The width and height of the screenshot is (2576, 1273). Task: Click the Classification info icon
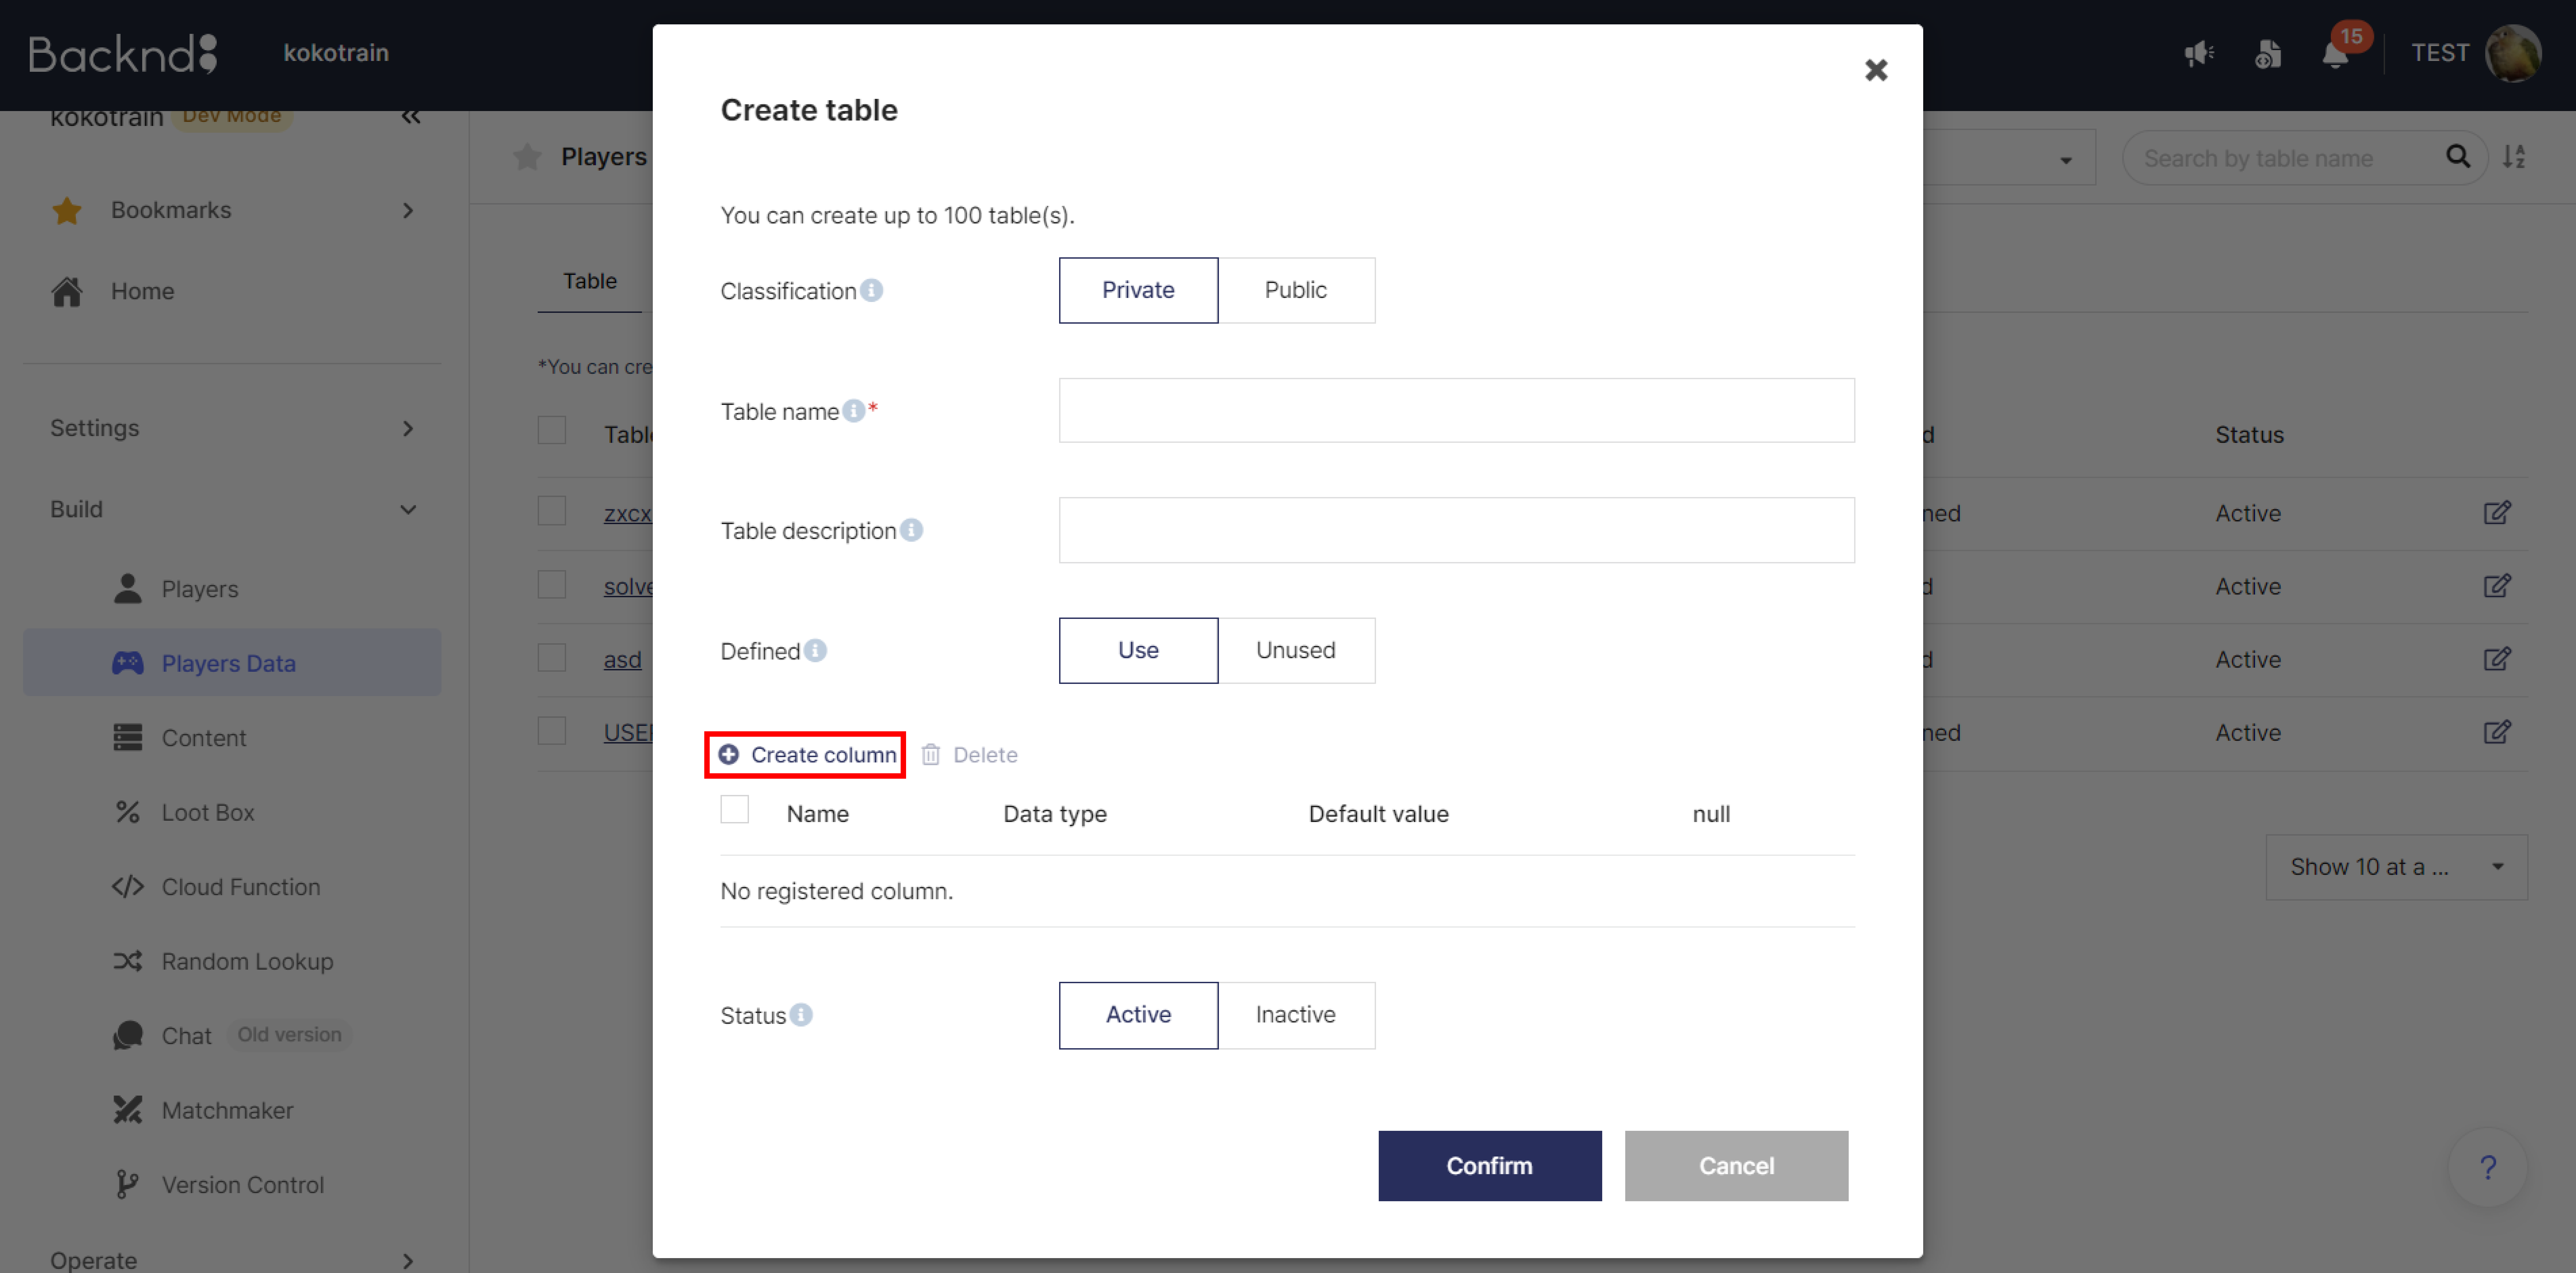872,290
